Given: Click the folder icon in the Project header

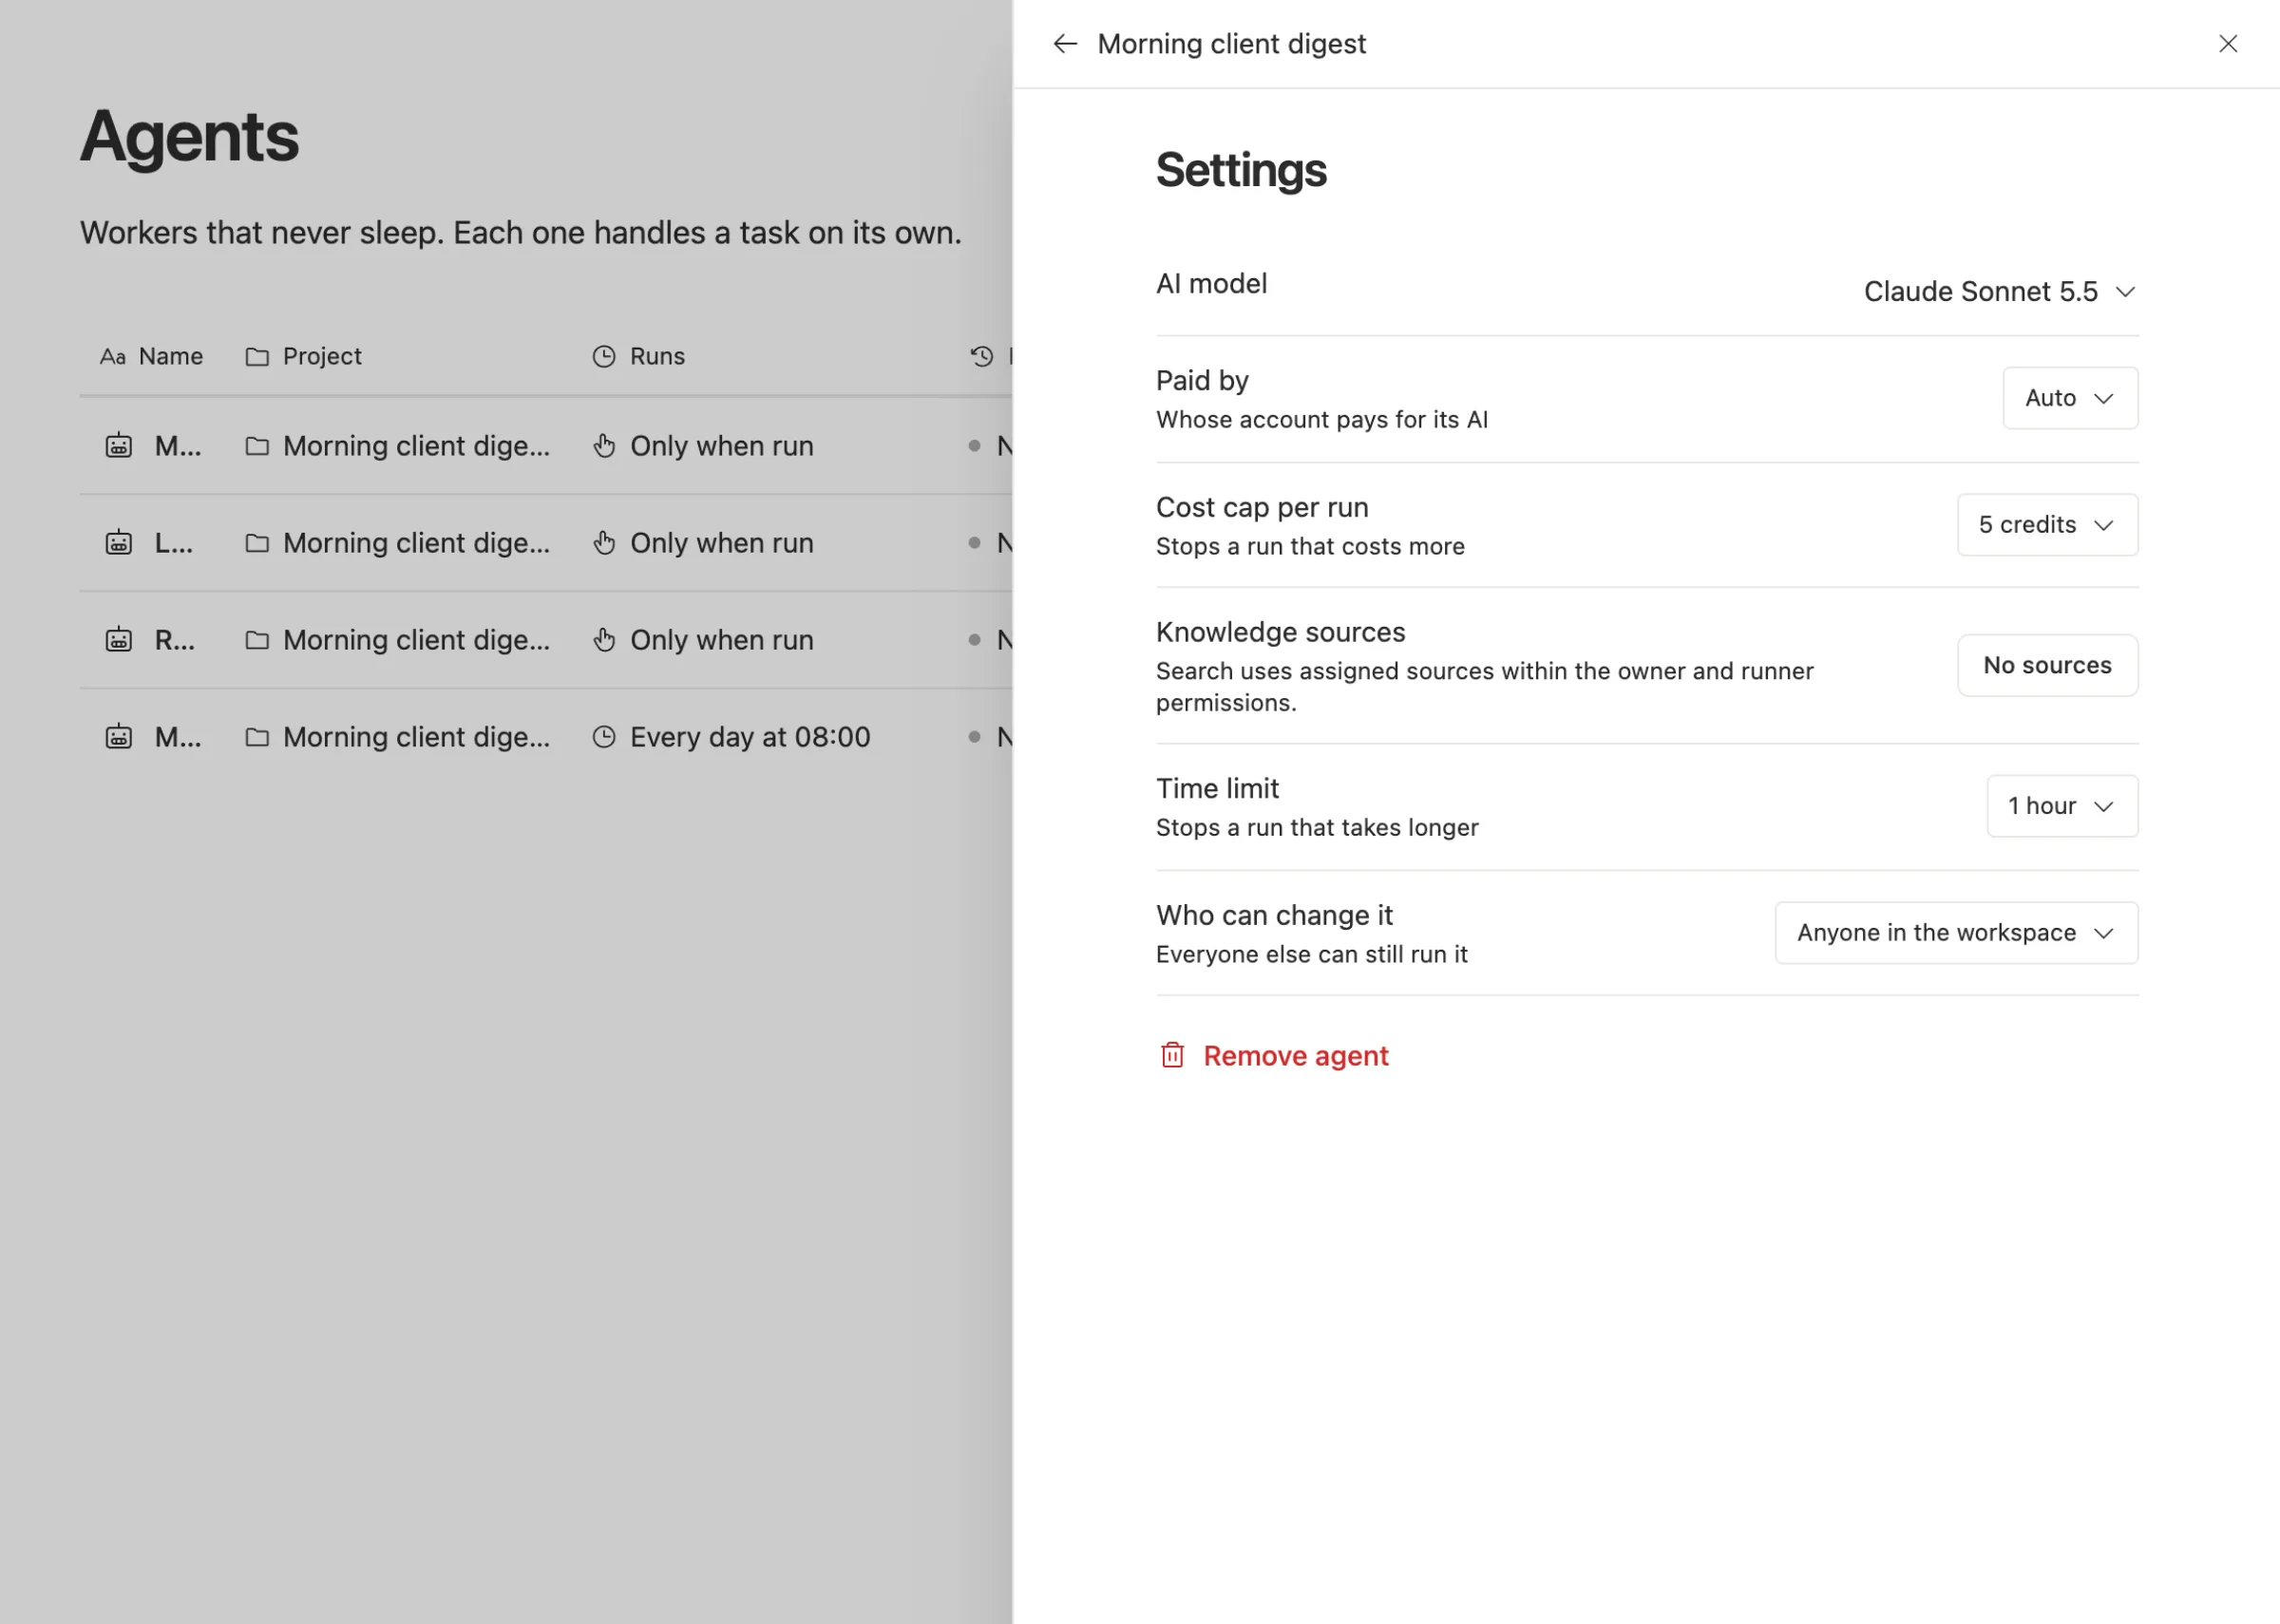Looking at the screenshot, I should pos(257,357).
